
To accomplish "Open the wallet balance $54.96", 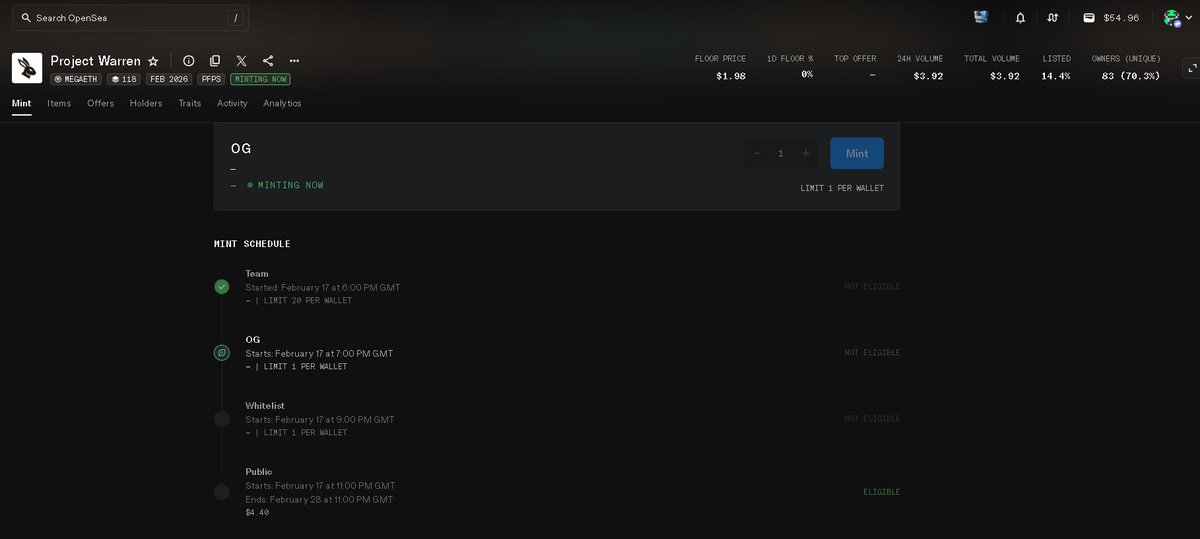I will pos(1111,18).
